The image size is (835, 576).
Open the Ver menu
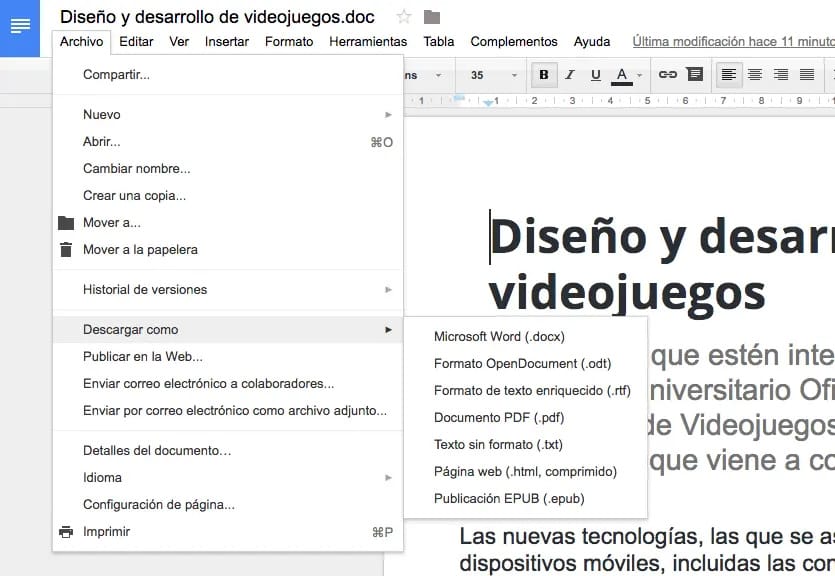(179, 42)
